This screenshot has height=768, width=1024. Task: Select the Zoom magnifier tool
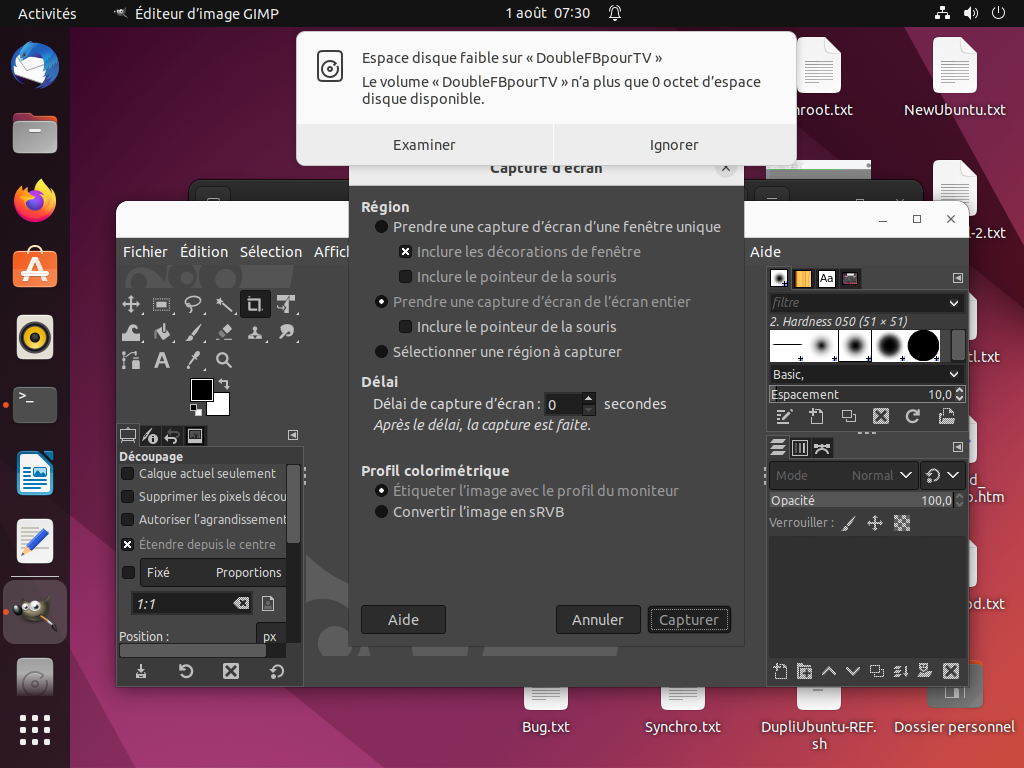(224, 360)
